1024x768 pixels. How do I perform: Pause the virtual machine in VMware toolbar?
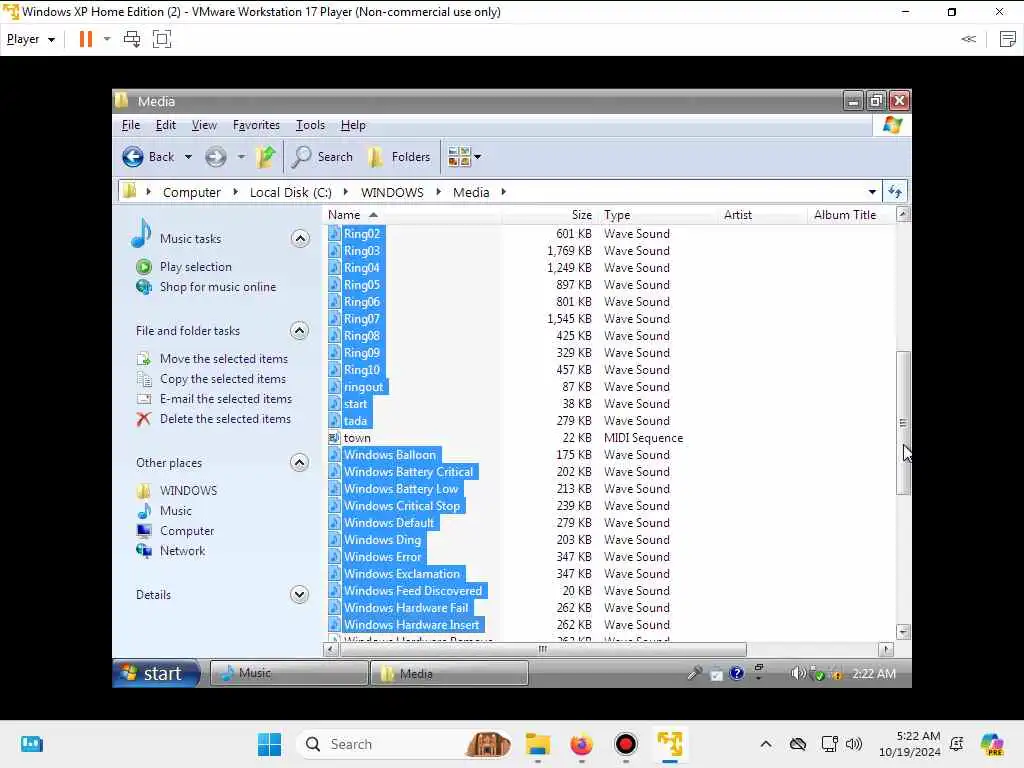86,39
